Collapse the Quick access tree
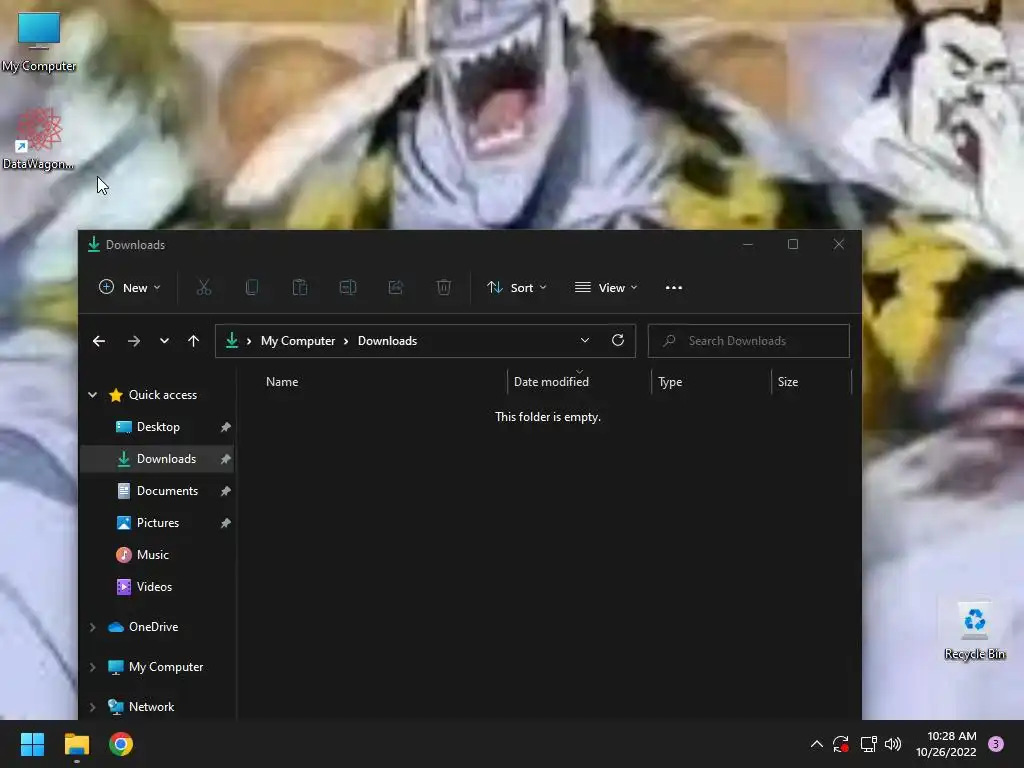The height and width of the screenshot is (768, 1024). click(93, 394)
